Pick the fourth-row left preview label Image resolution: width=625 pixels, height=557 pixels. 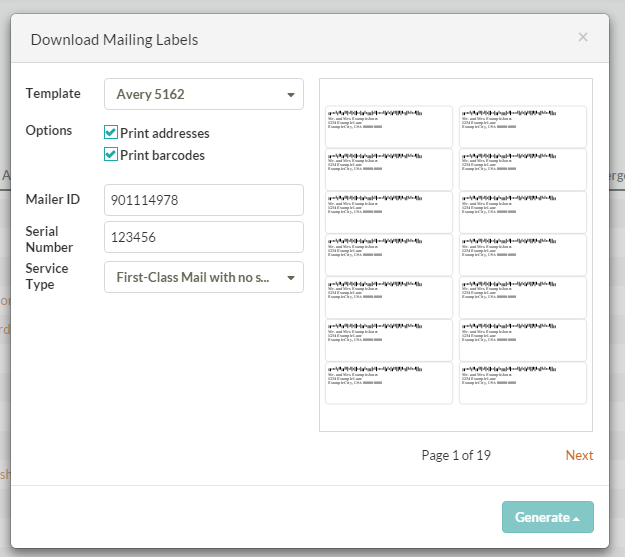click(x=389, y=255)
